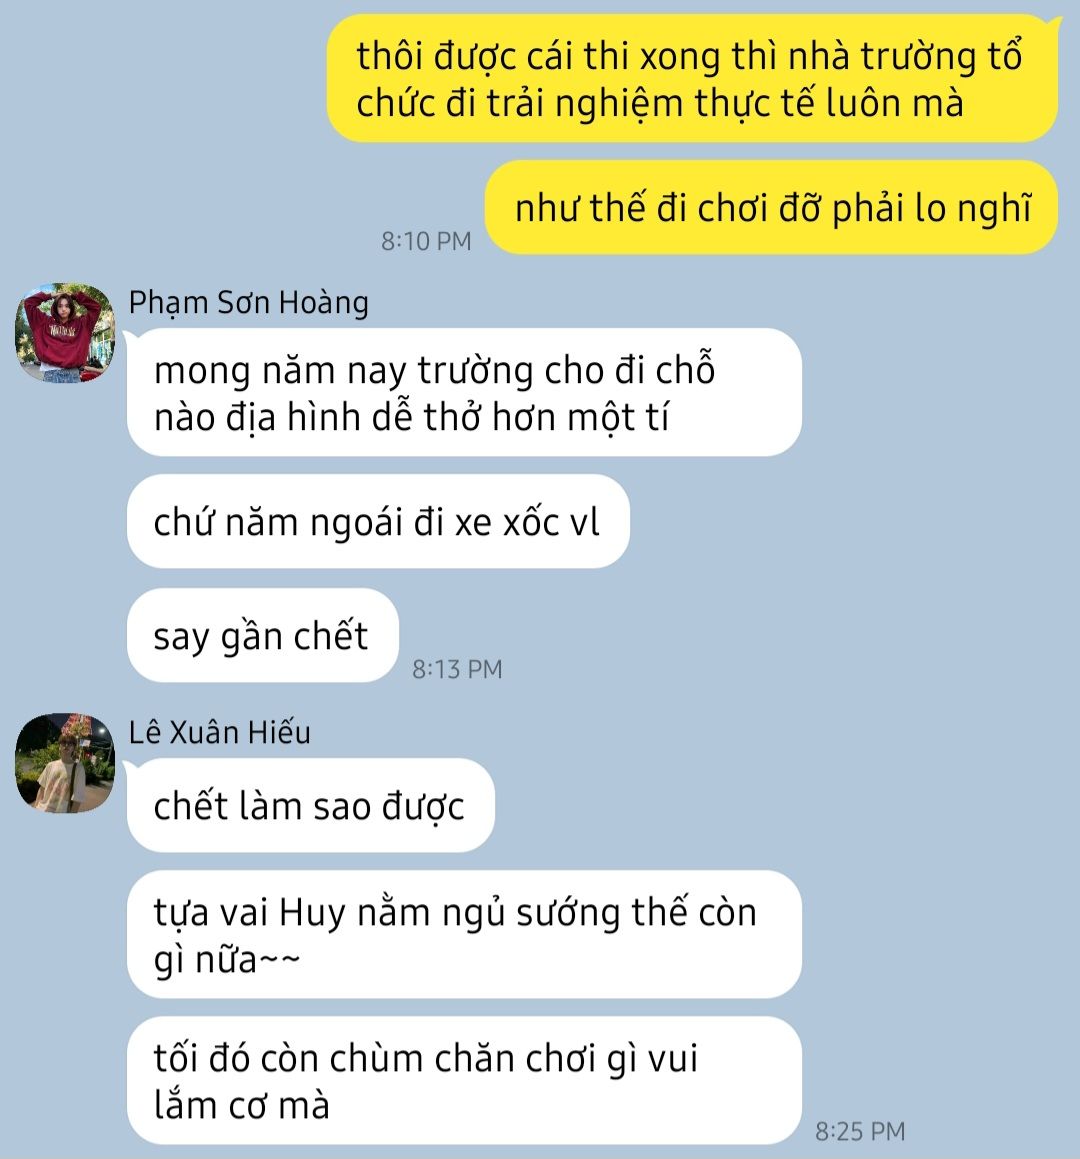Tap the sender name Phạm Sơn Hoàng
The width and height of the screenshot is (1080, 1159).
pyautogui.click(x=248, y=303)
